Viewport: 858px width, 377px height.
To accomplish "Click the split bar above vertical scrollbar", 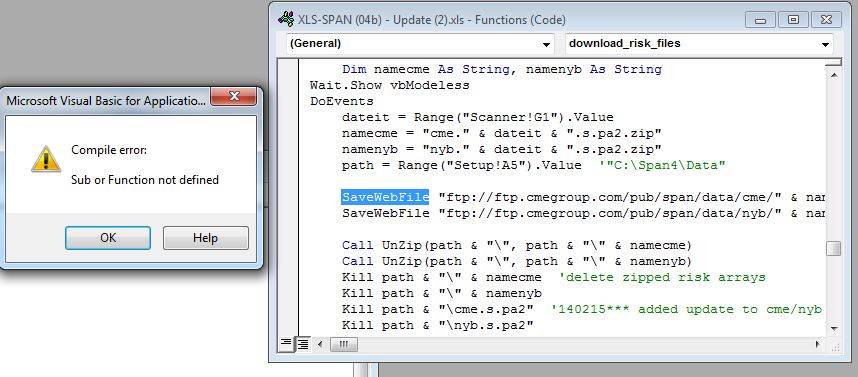I will [833, 62].
